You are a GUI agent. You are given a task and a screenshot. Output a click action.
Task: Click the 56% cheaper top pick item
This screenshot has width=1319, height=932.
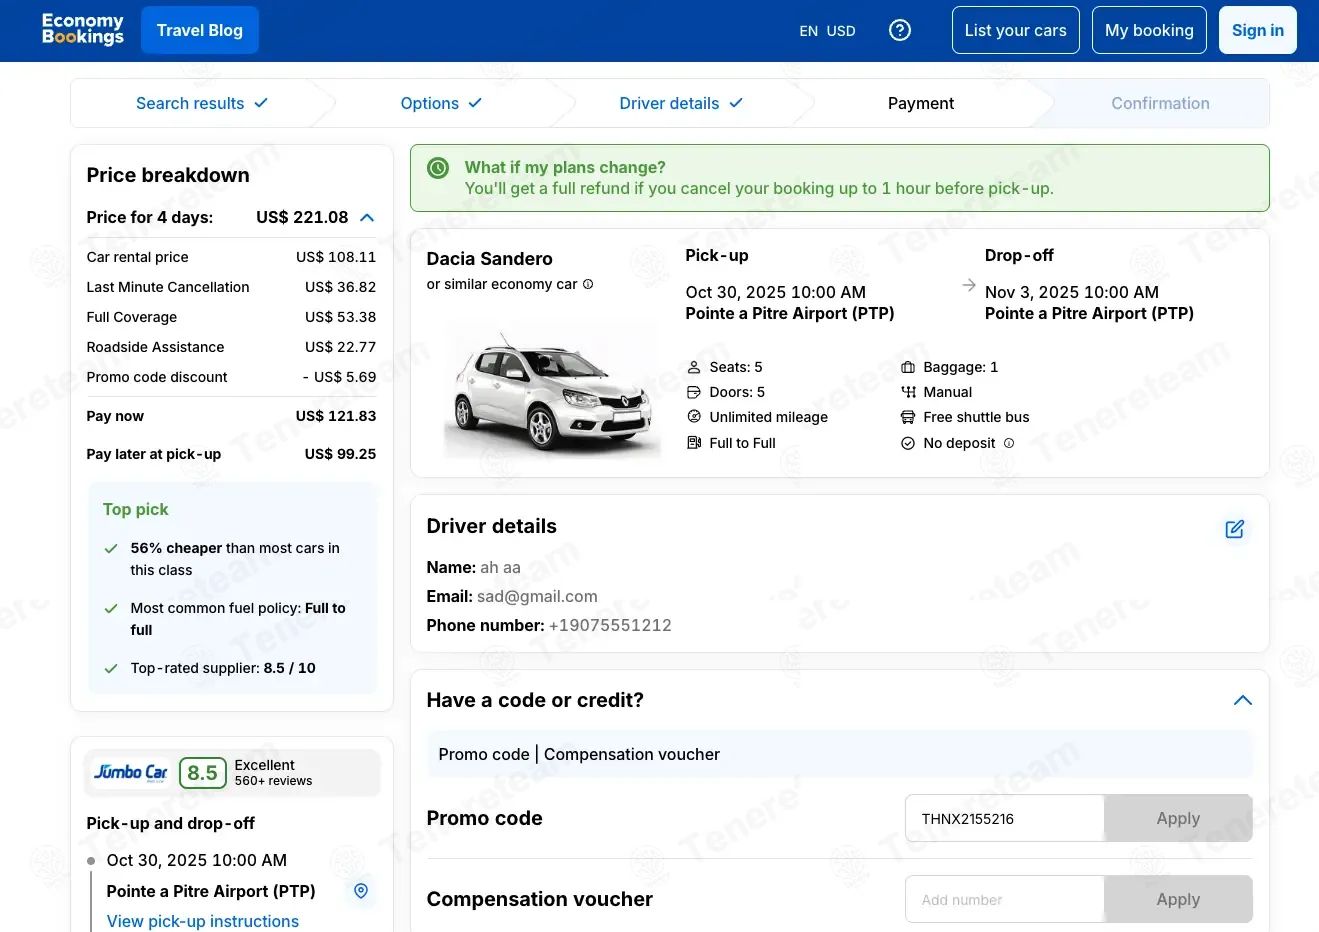coord(235,559)
